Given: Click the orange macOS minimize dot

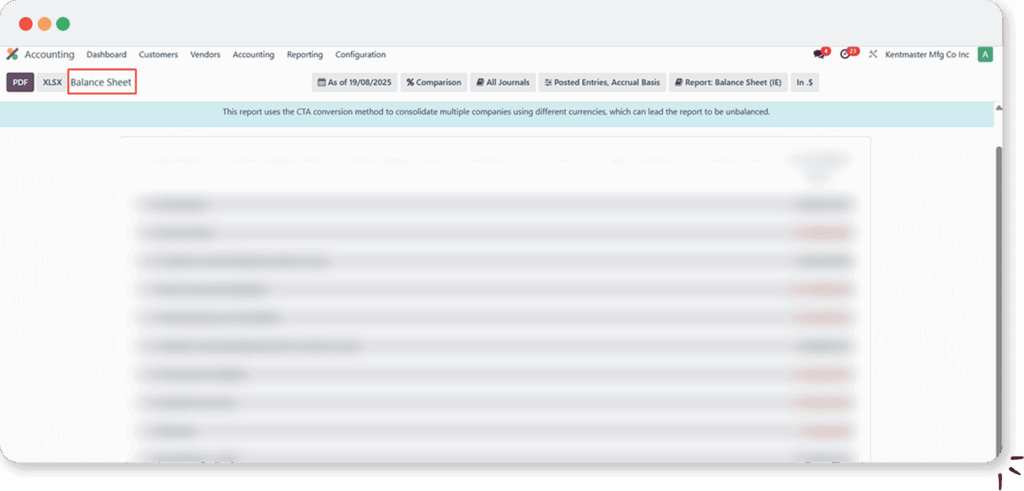Looking at the screenshot, I should 44,24.
